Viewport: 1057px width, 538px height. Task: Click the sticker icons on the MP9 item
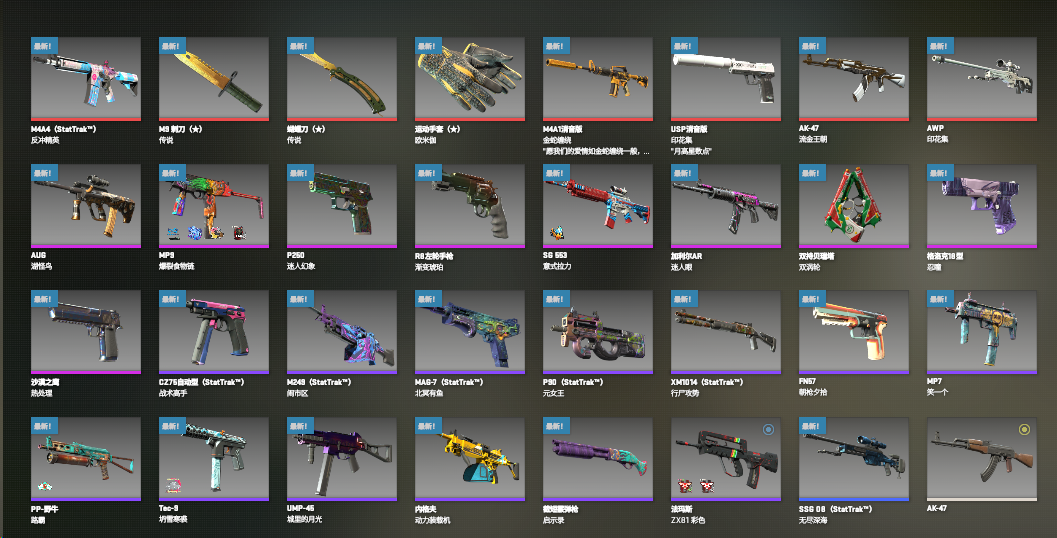(x=206, y=233)
